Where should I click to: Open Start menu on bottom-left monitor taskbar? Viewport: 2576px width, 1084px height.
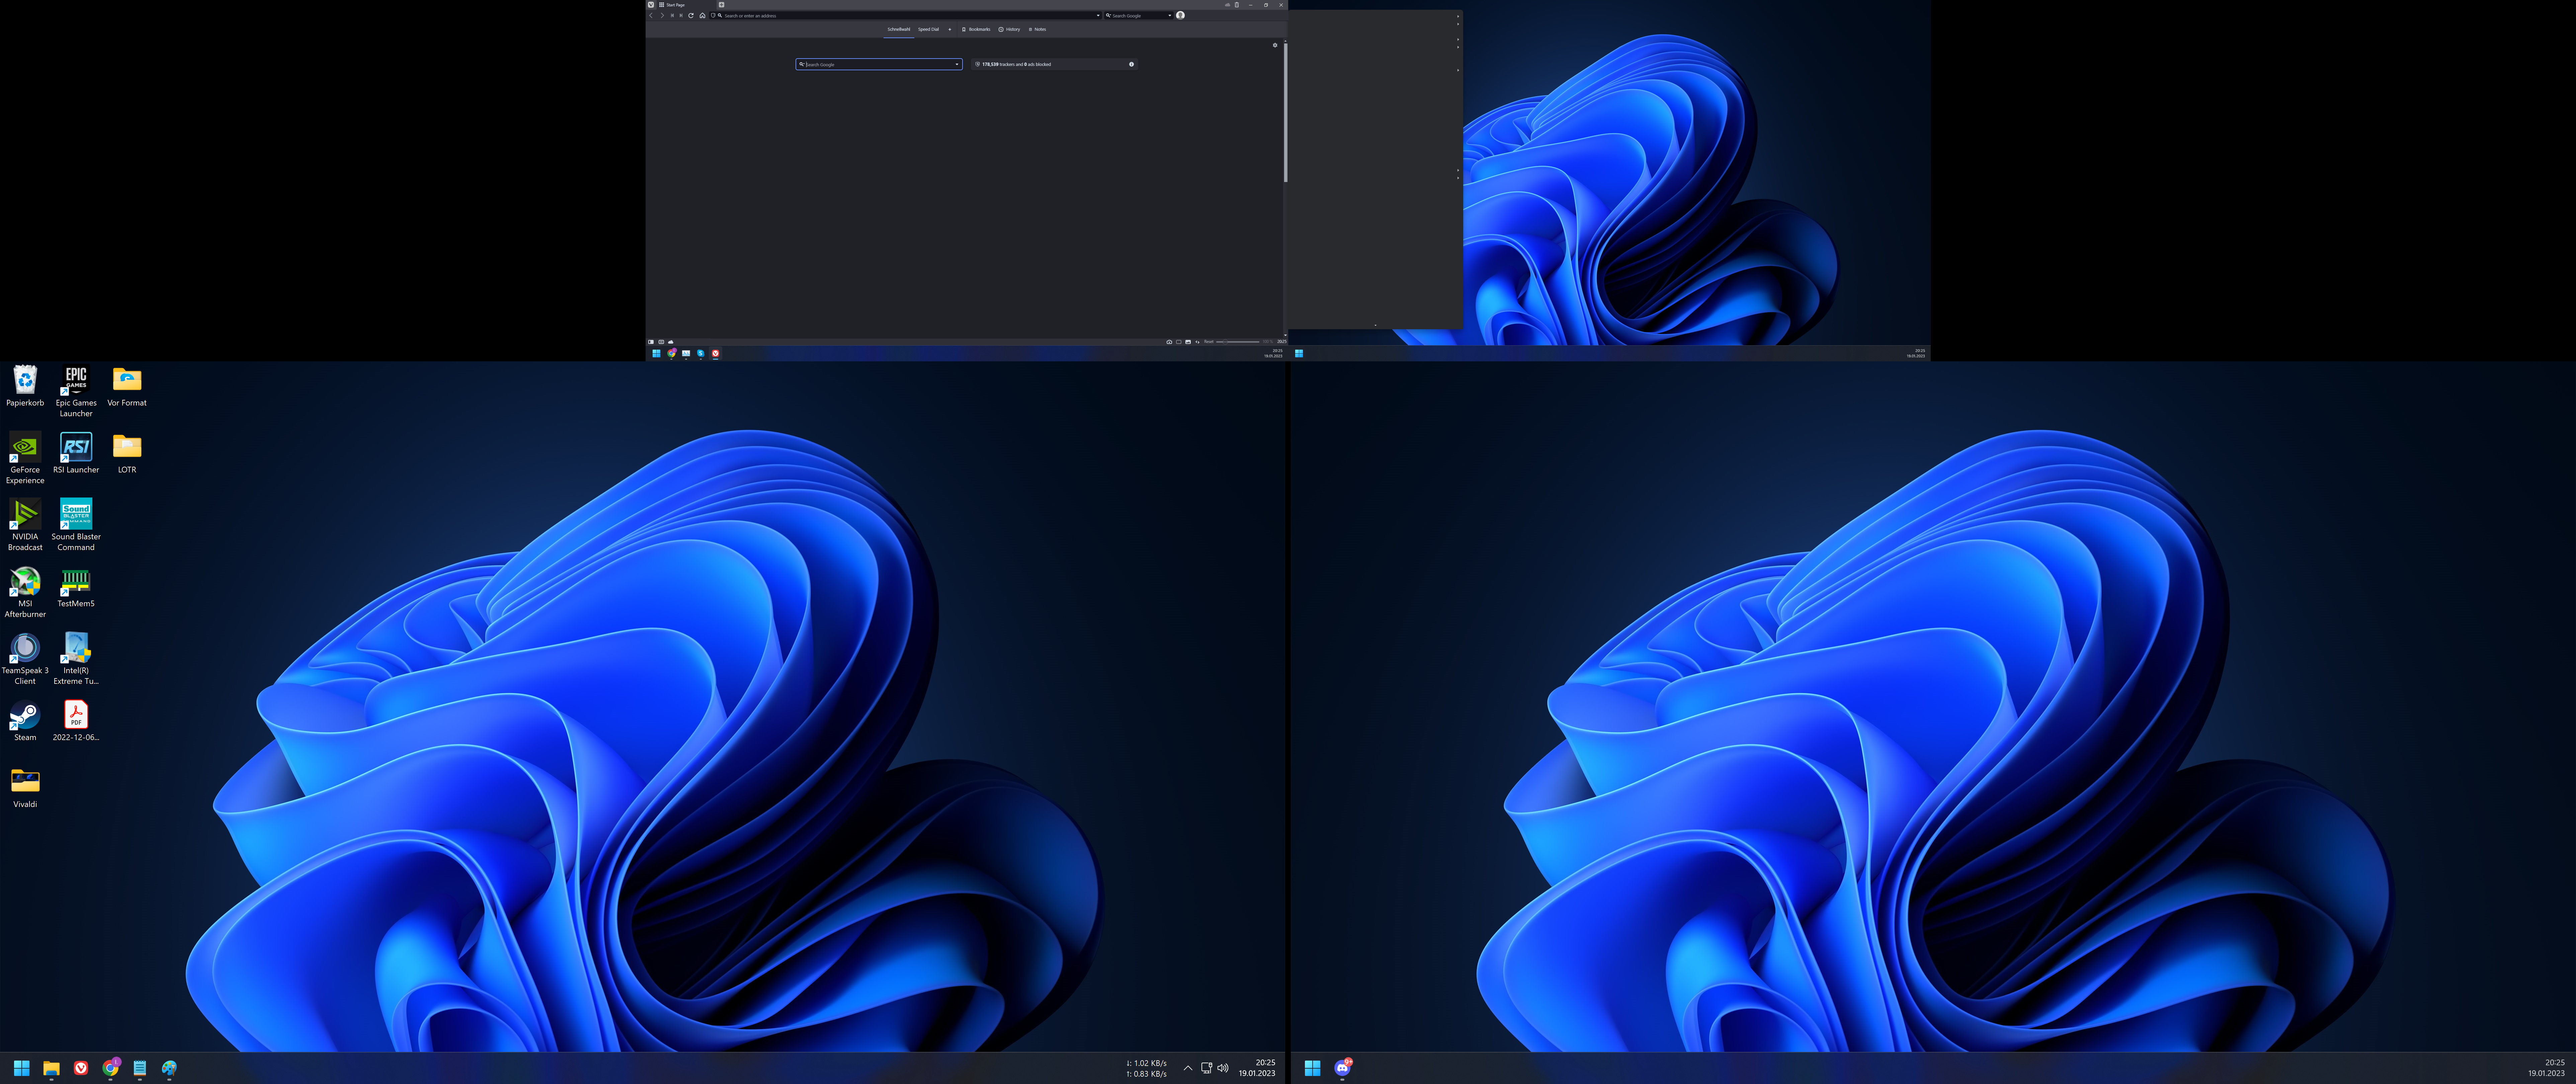22,1068
